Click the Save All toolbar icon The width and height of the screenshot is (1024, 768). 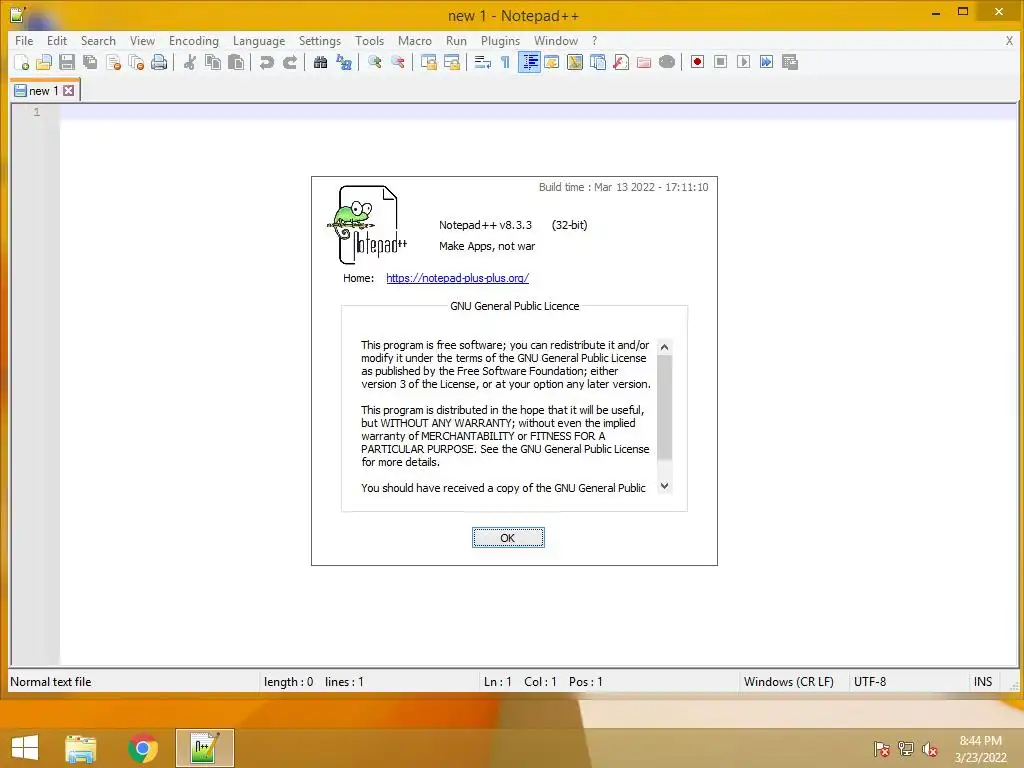click(90, 63)
